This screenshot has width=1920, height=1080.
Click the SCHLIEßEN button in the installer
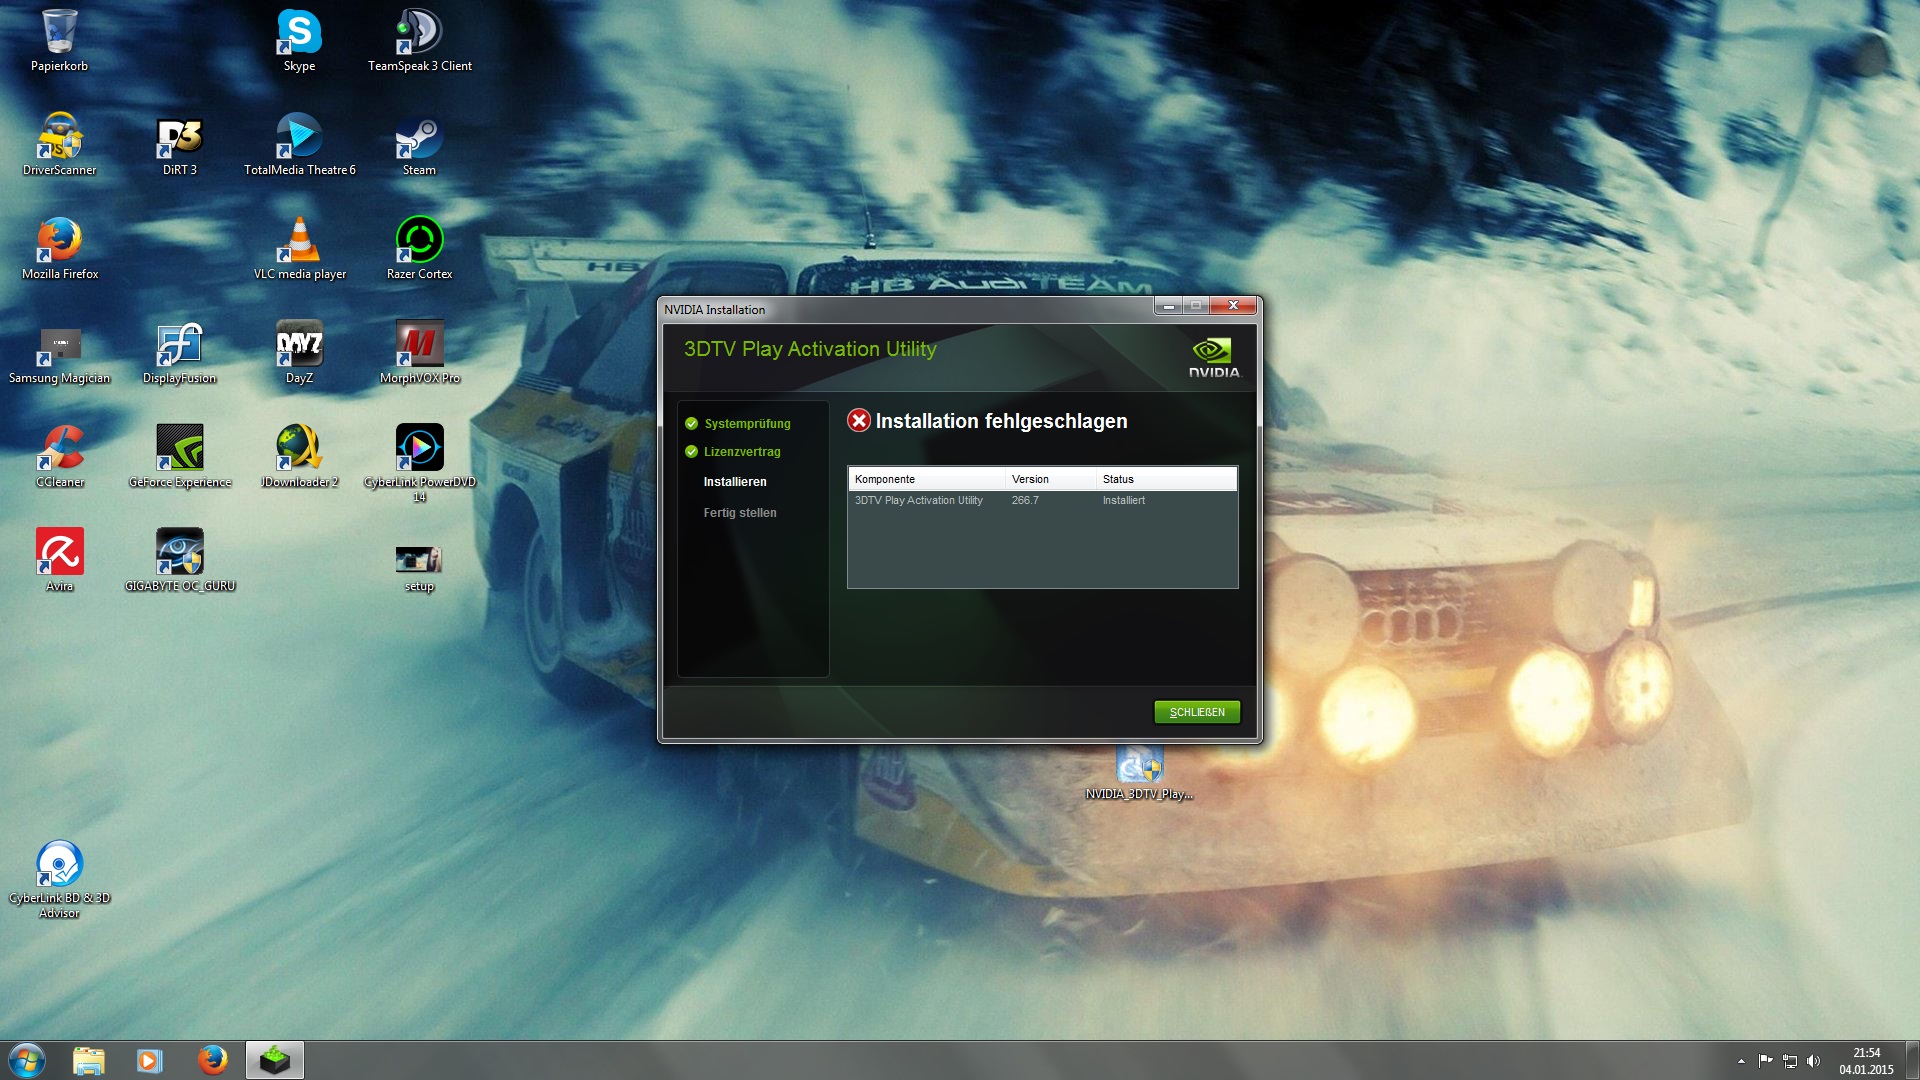1197,712
